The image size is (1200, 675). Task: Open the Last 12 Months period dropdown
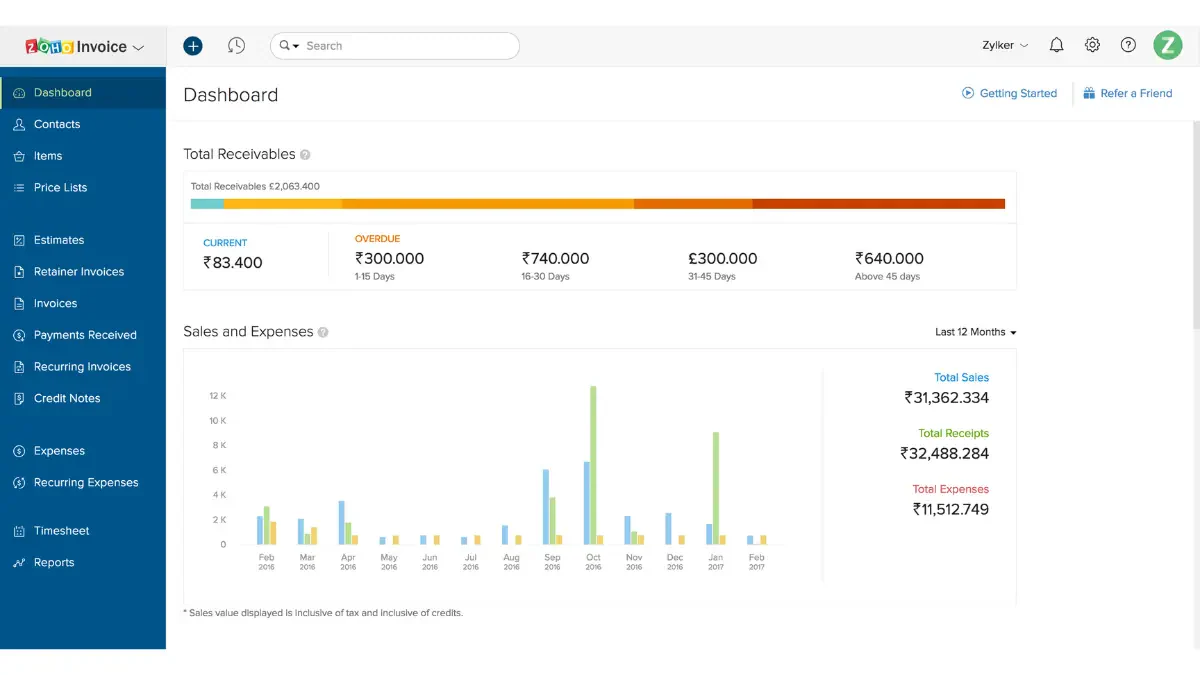pos(975,332)
